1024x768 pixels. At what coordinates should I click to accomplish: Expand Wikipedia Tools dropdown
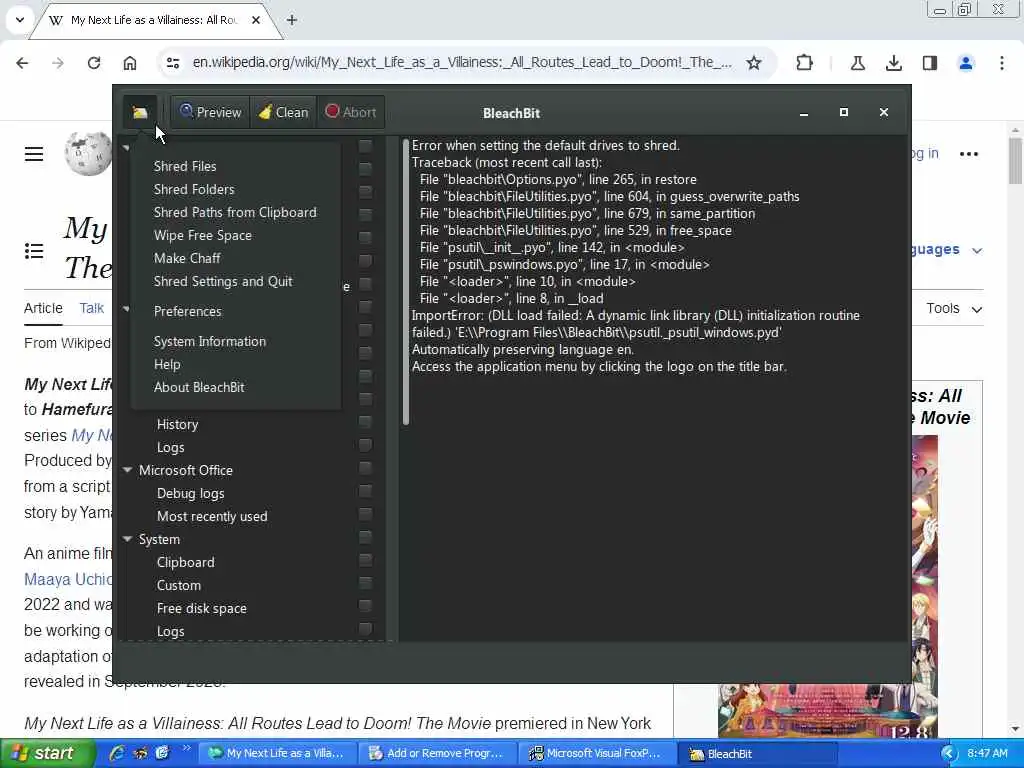tap(953, 308)
